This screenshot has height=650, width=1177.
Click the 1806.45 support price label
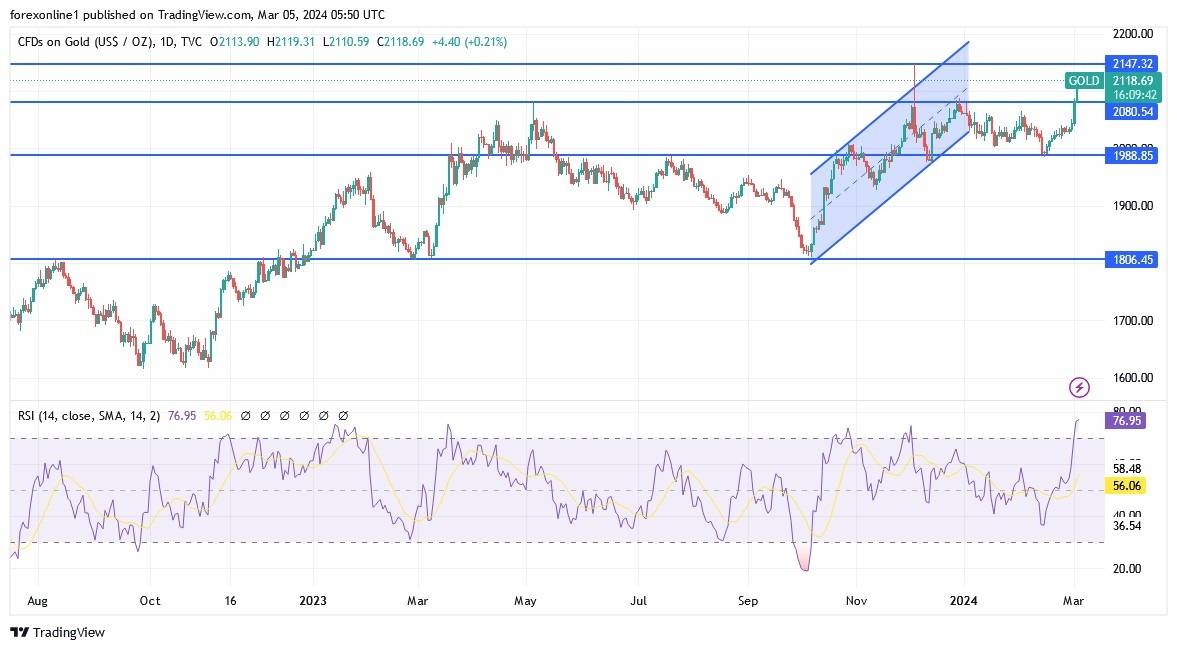pyautogui.click(x=1131, y=259)
